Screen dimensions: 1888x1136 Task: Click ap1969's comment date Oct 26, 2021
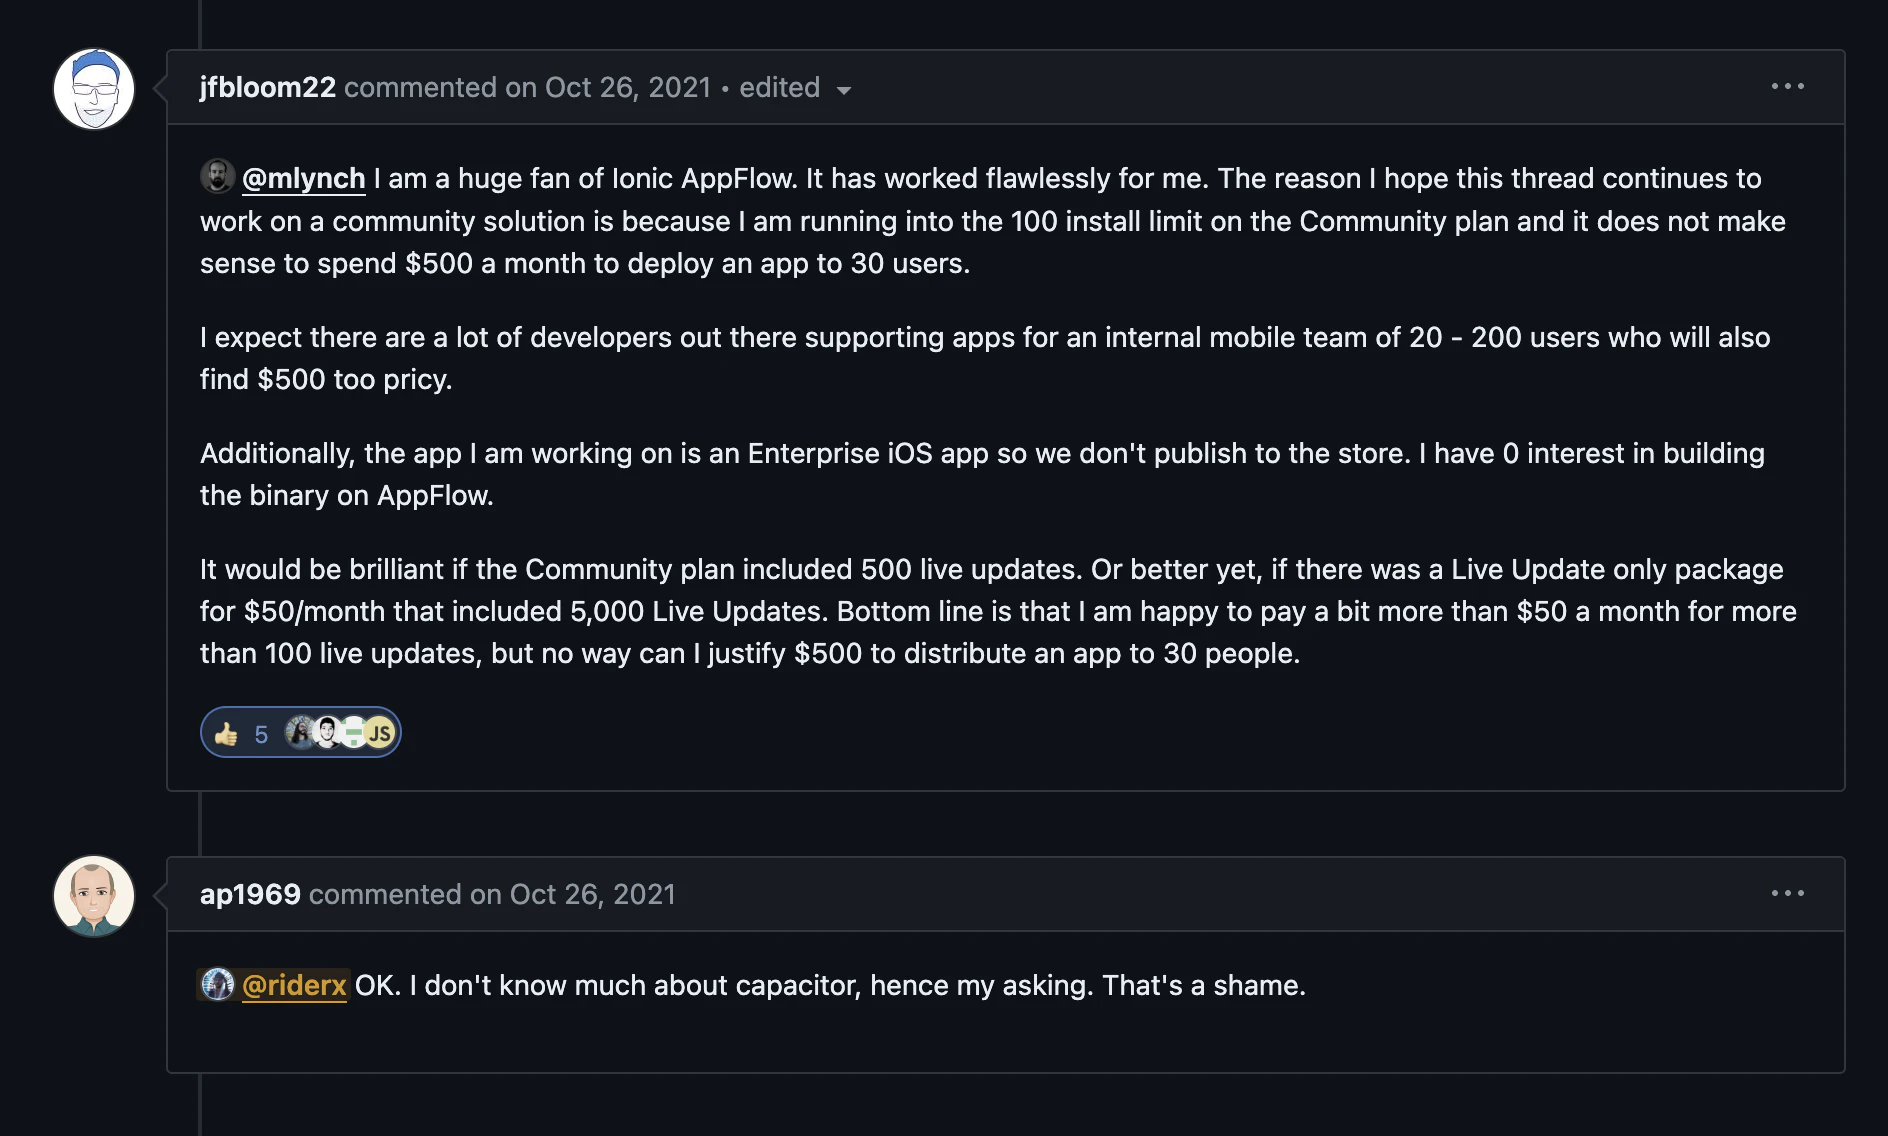point(593,894)
